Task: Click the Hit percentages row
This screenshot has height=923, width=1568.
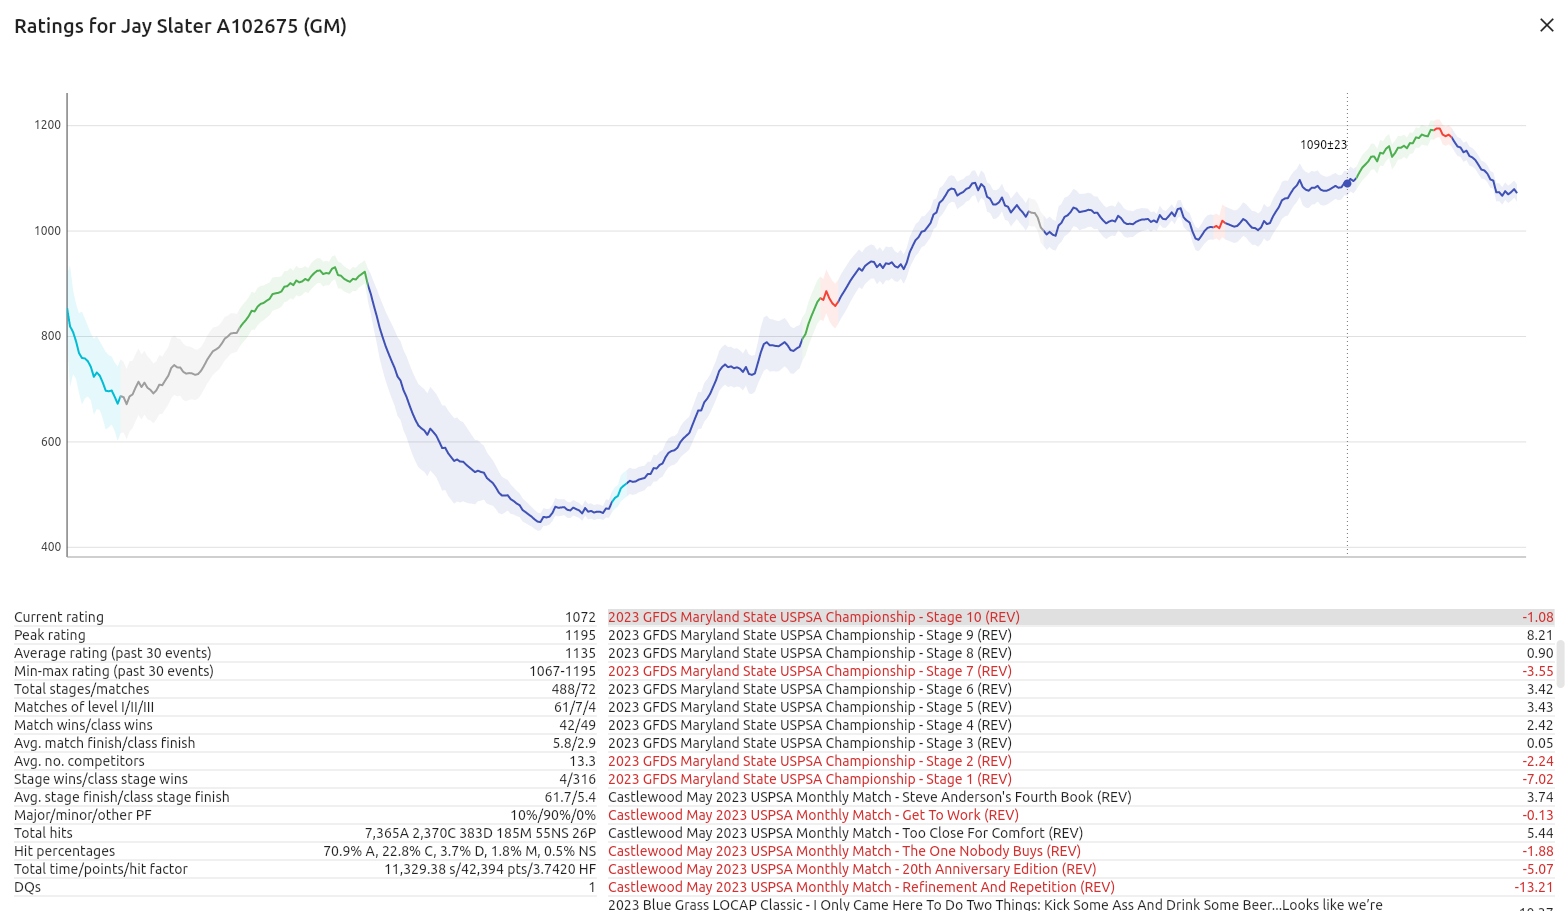Action: [x=305, y=851]
